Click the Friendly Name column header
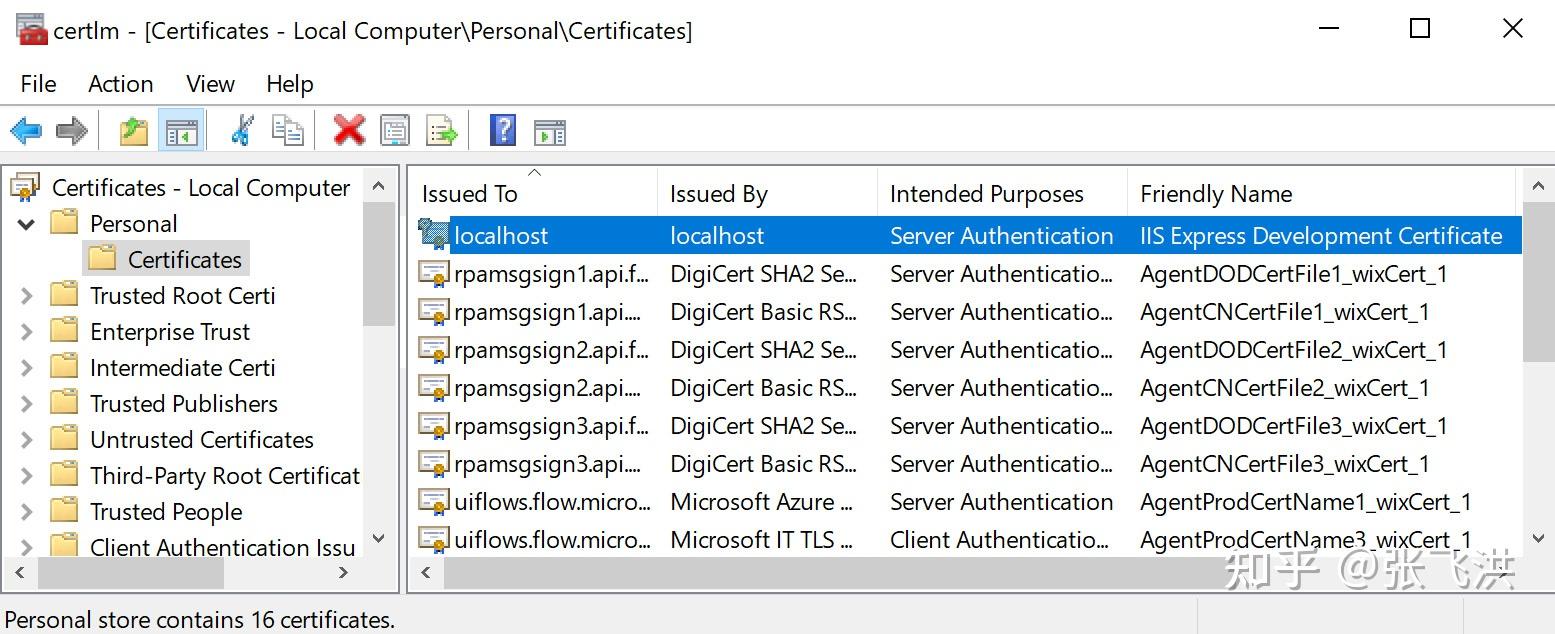 click(1215, 192)
